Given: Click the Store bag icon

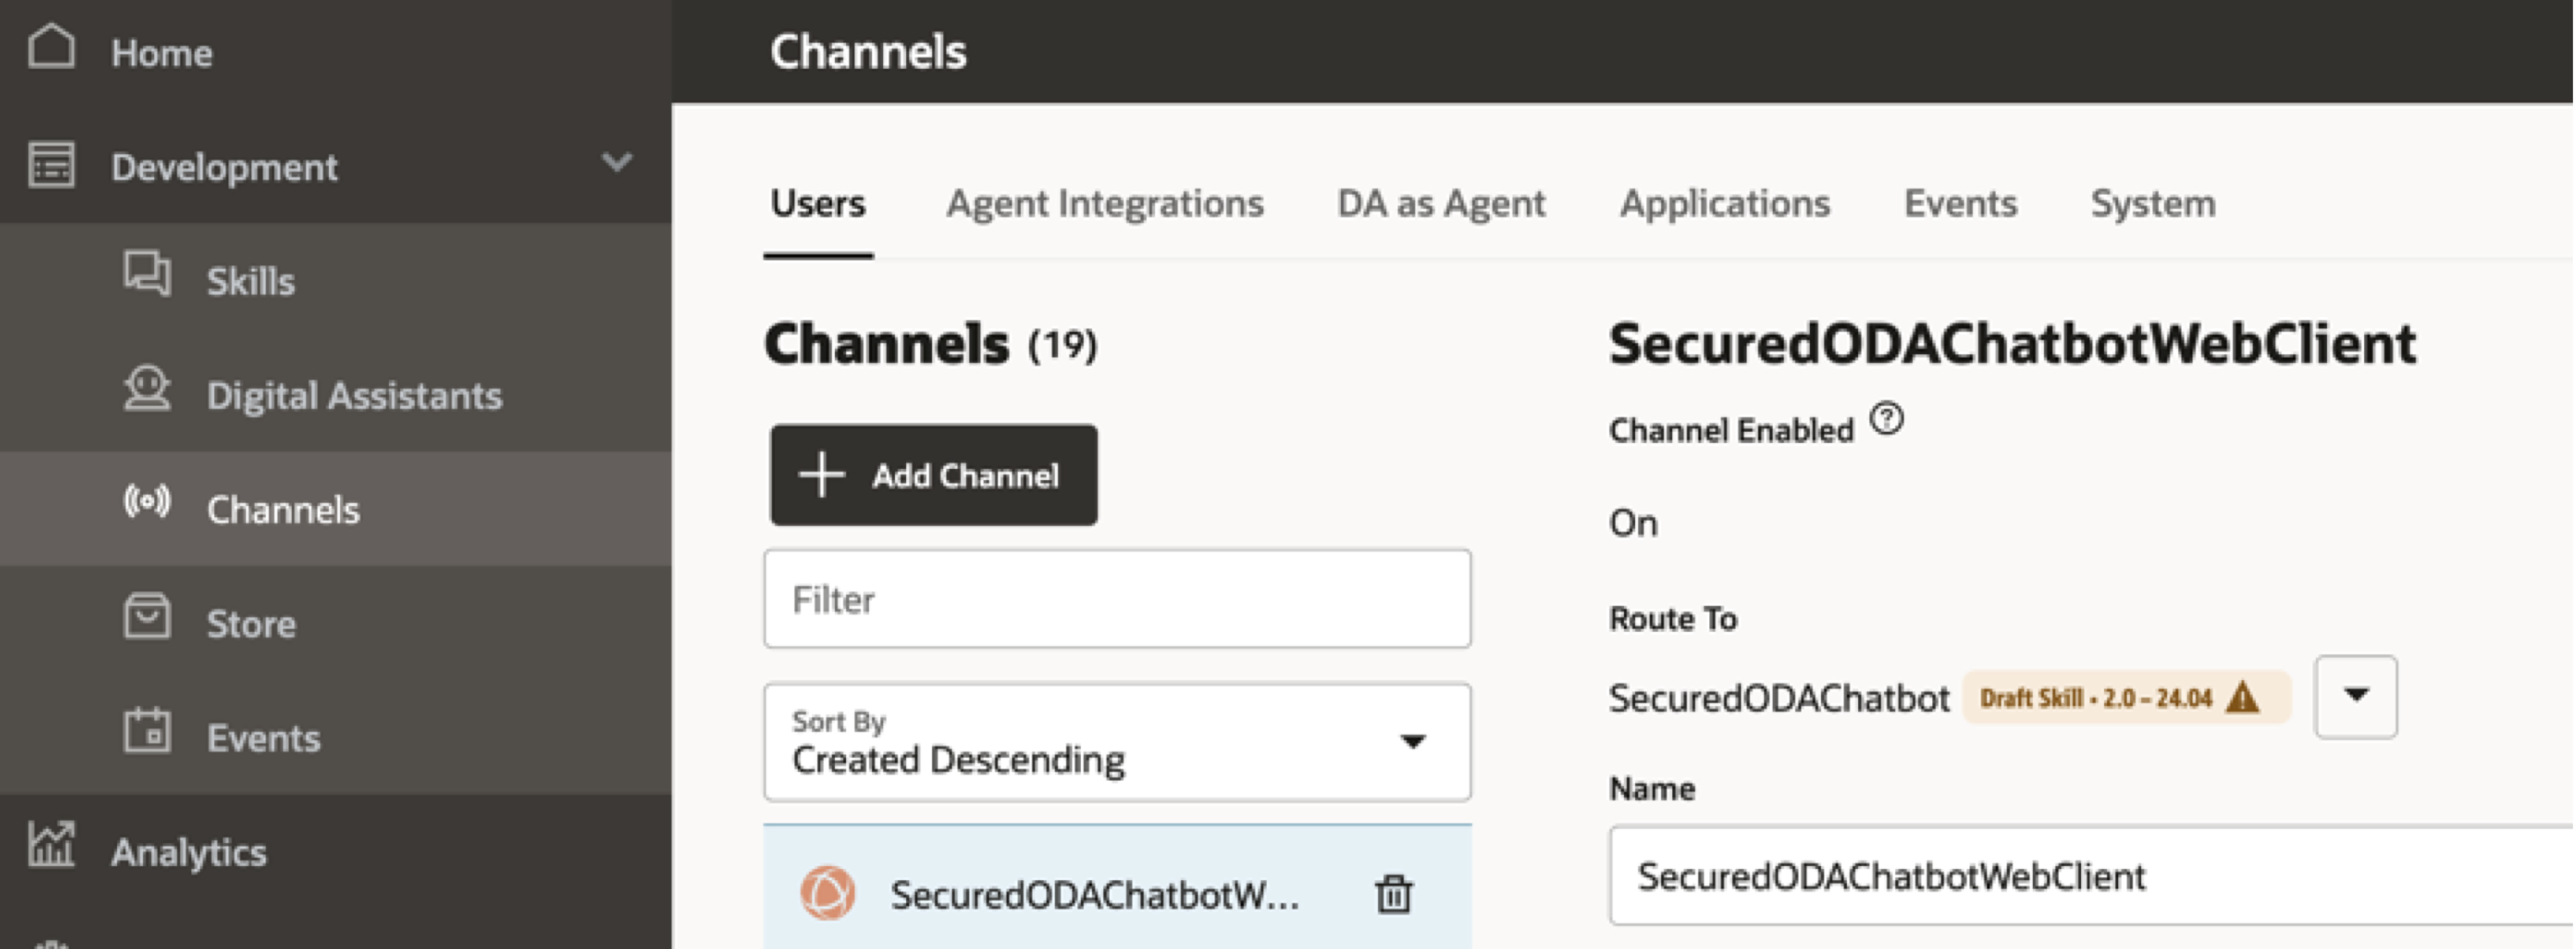Looking at the screenshot, I should pyautogui.click(x=147, y=616).
